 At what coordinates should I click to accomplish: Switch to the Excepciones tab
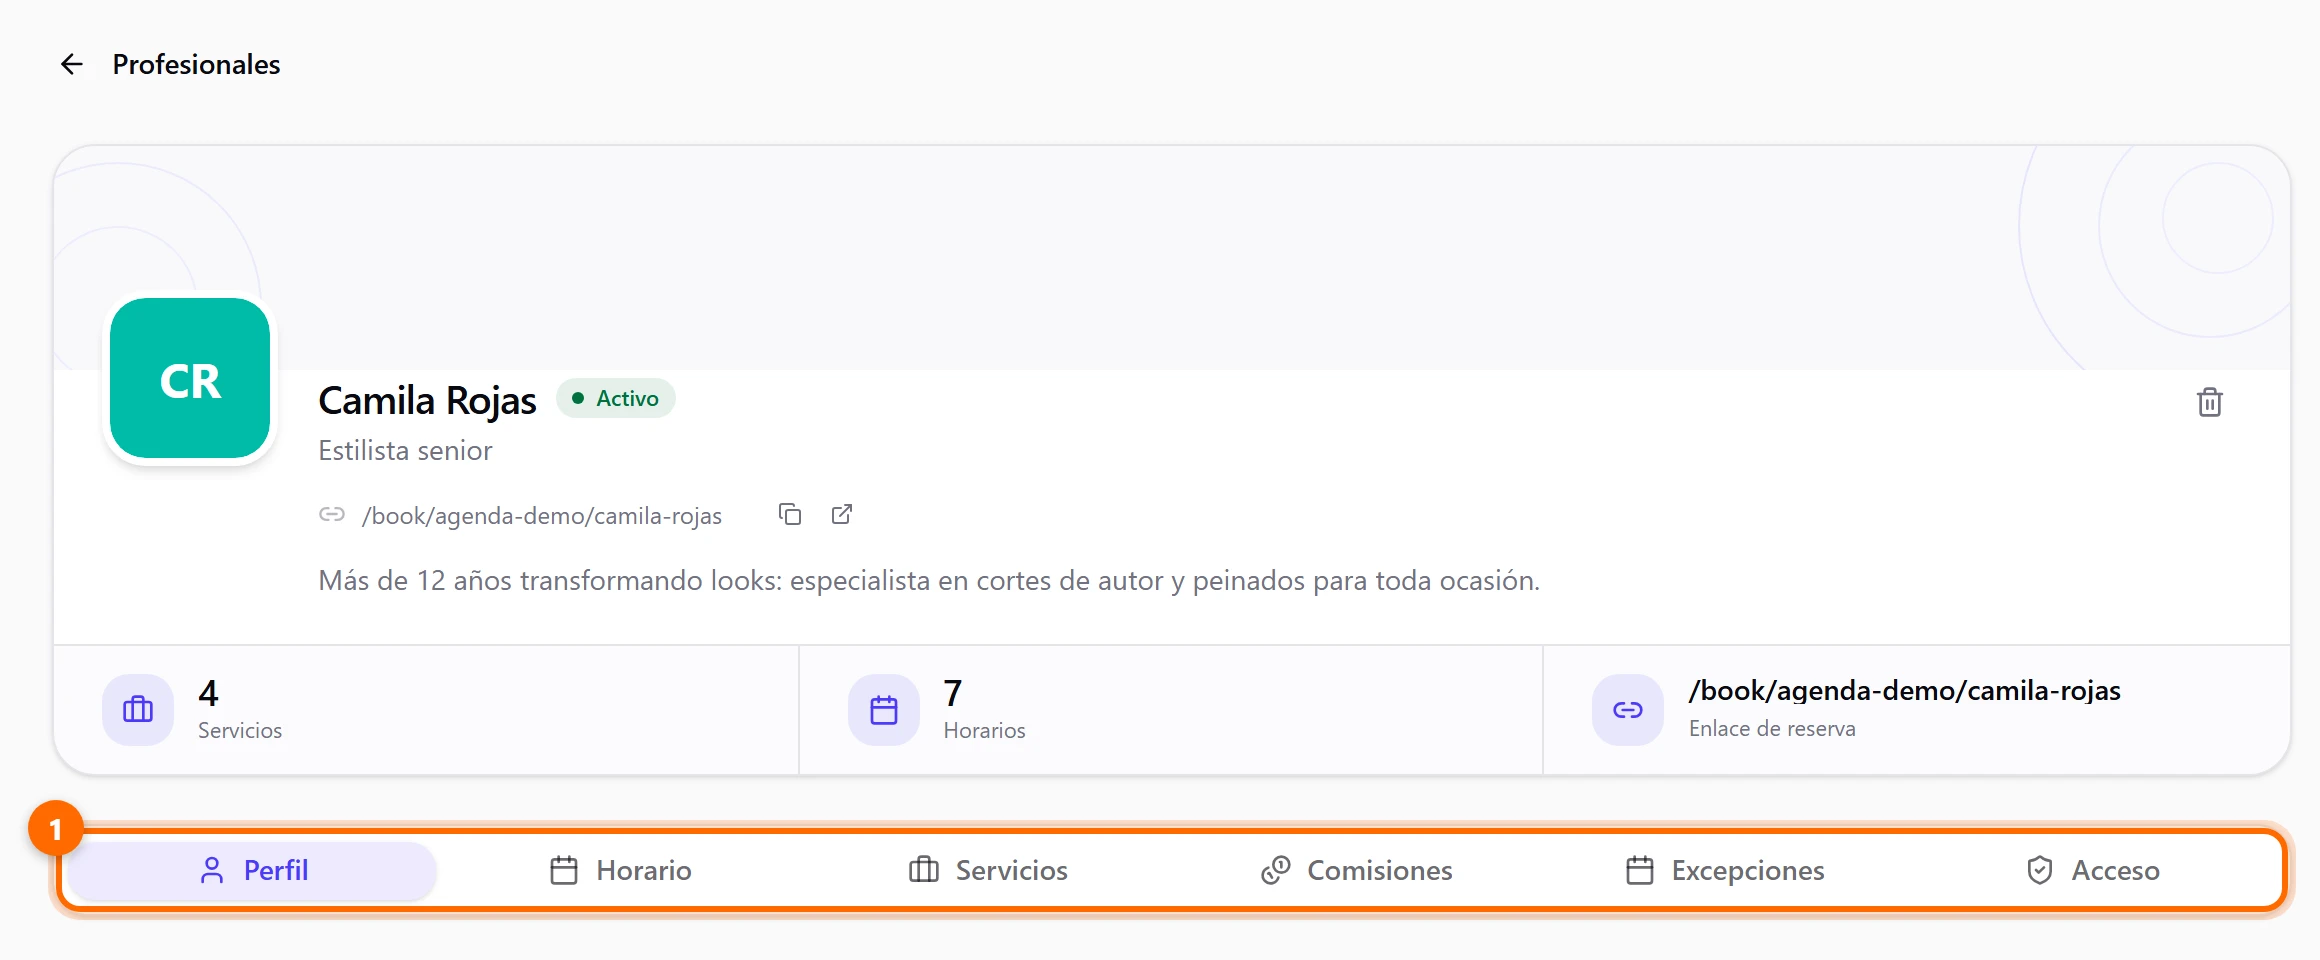[1724, 870]
